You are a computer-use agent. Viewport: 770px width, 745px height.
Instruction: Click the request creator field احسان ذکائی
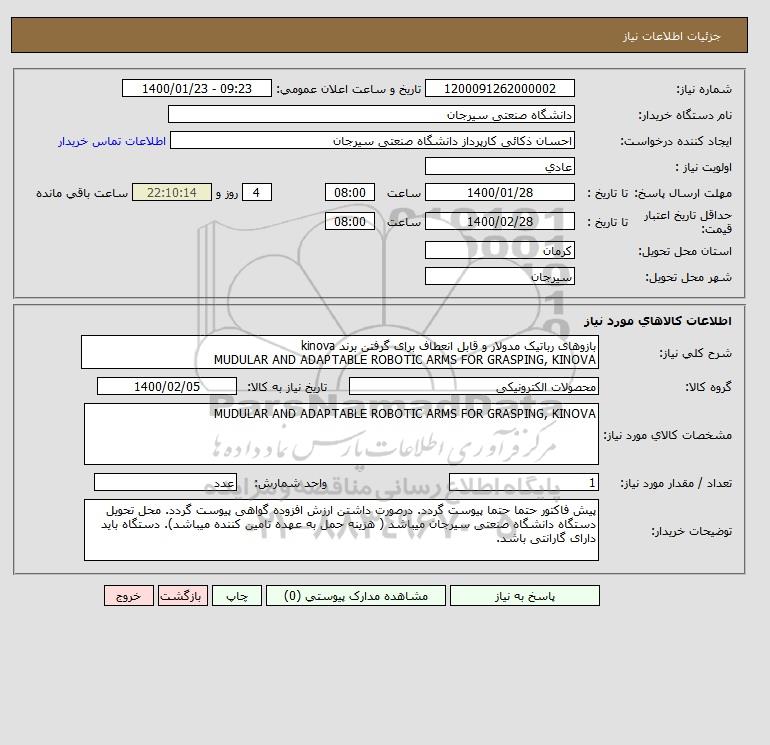[372, 140]
